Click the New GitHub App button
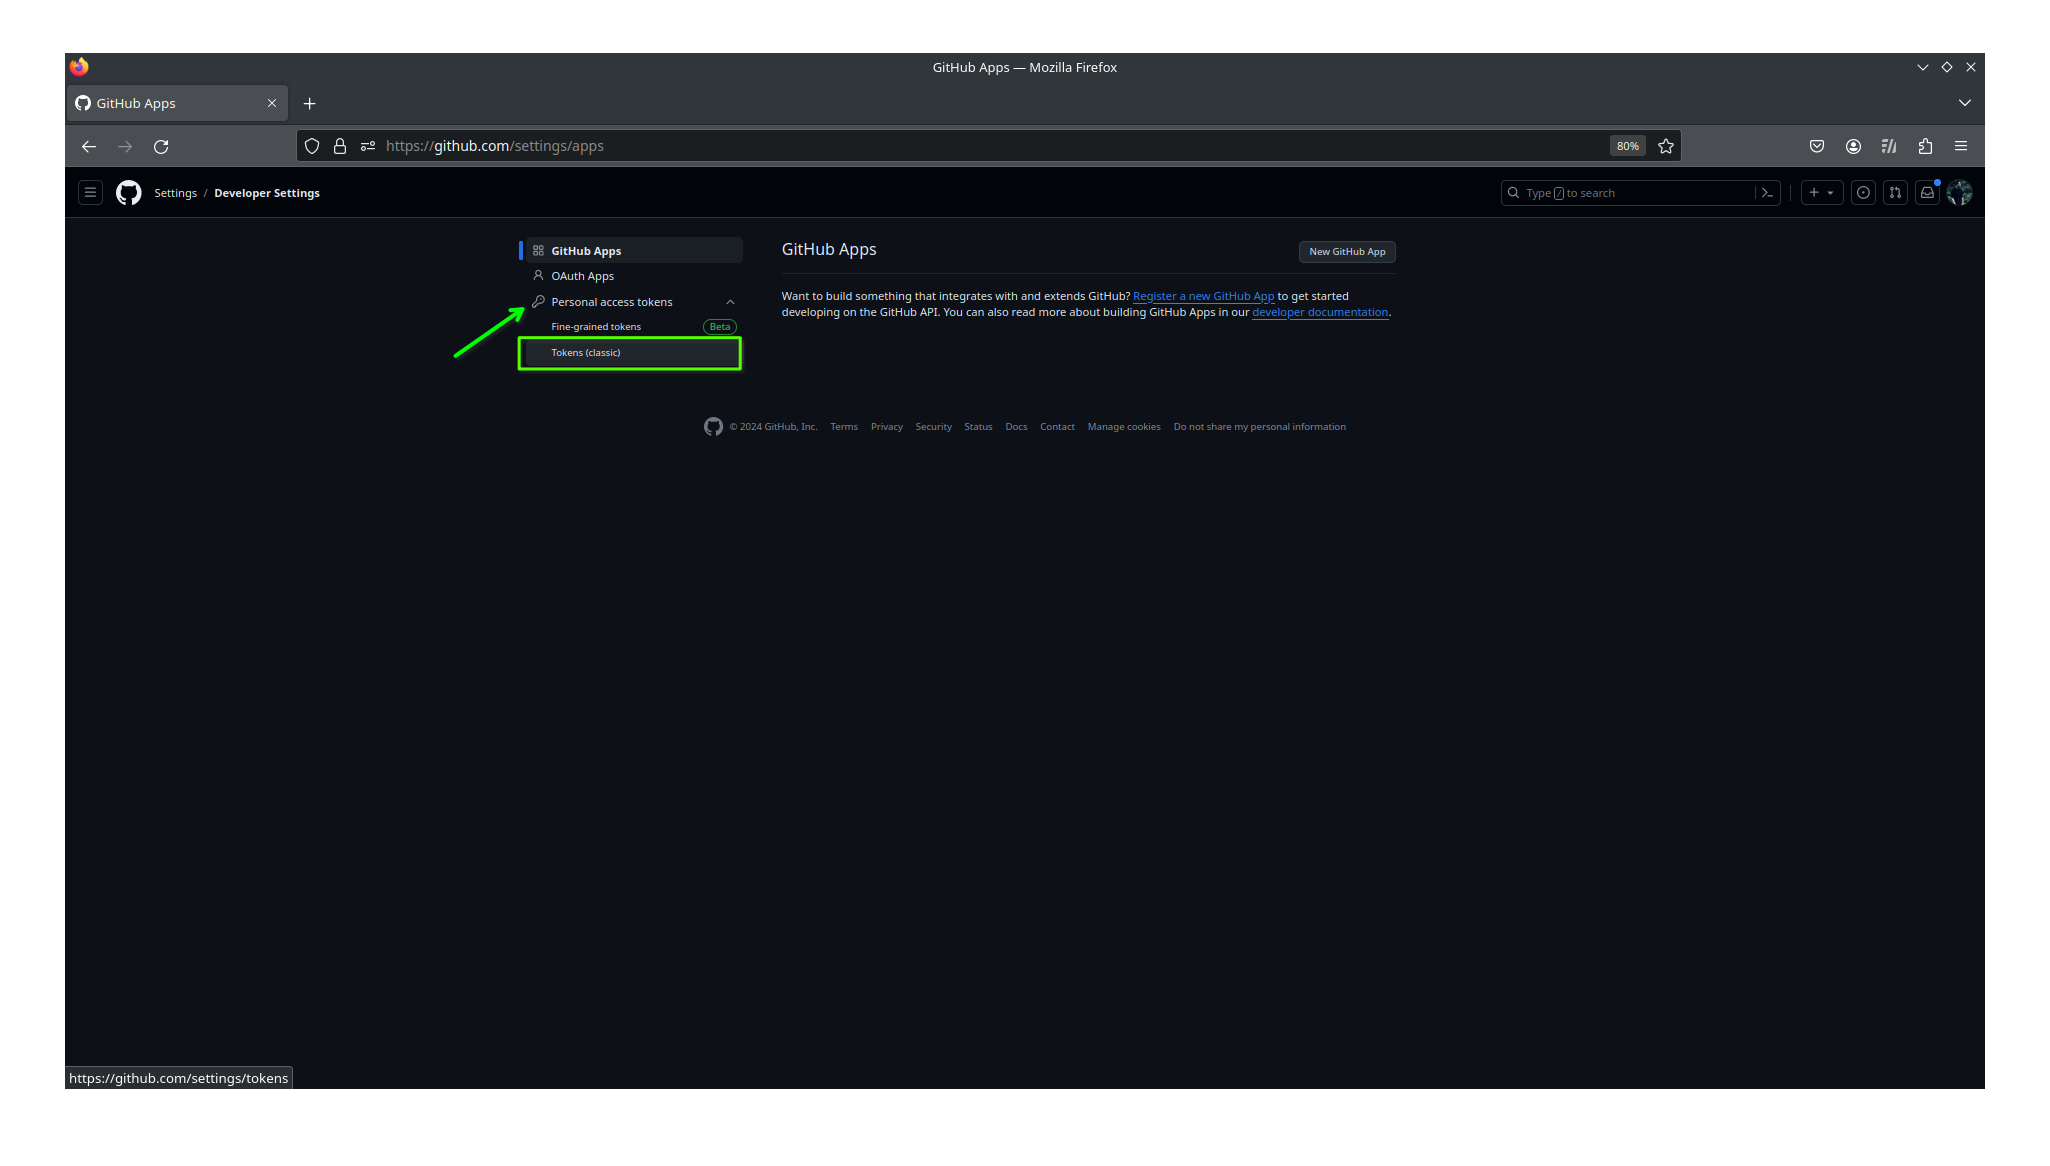The width and height of the screenshot is (2050, 1166). point(1347,252)
